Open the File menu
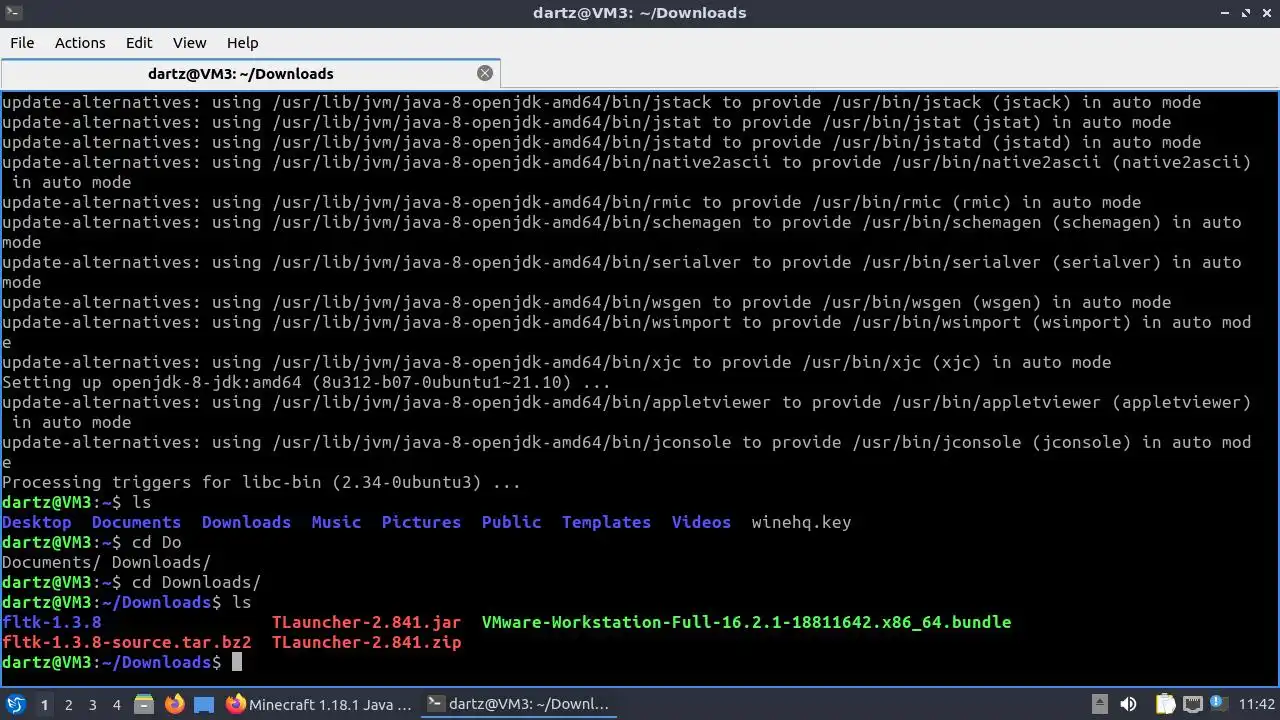The image size is (1280, 720). pyautogui.click(x=22, y=43)
